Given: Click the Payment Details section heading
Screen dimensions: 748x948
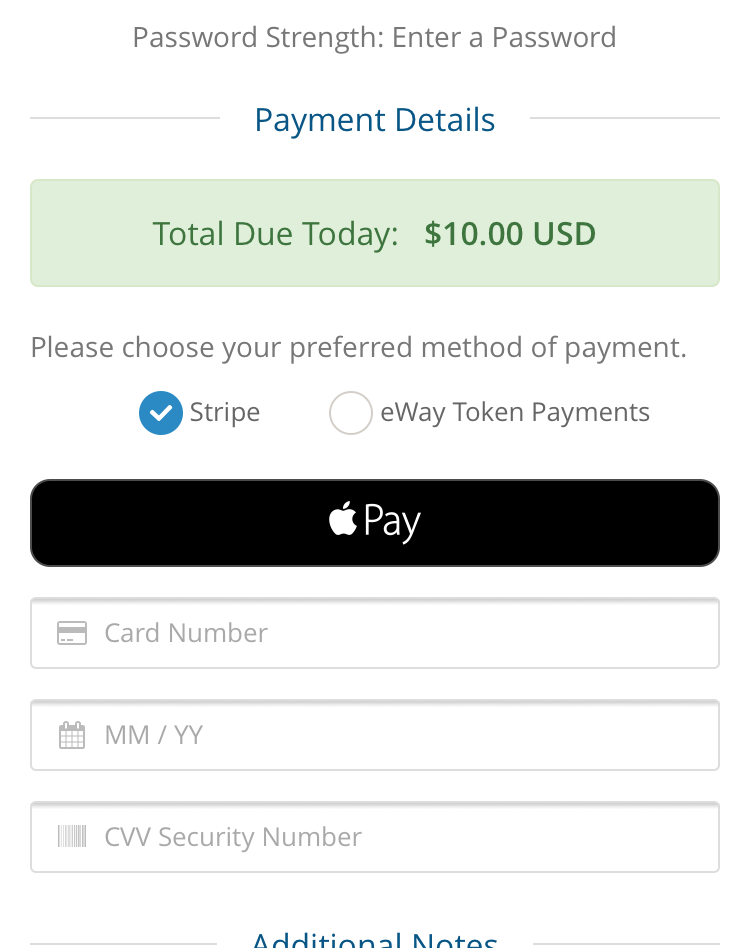Looking at the screenshot, I should (x=375, y=120).
